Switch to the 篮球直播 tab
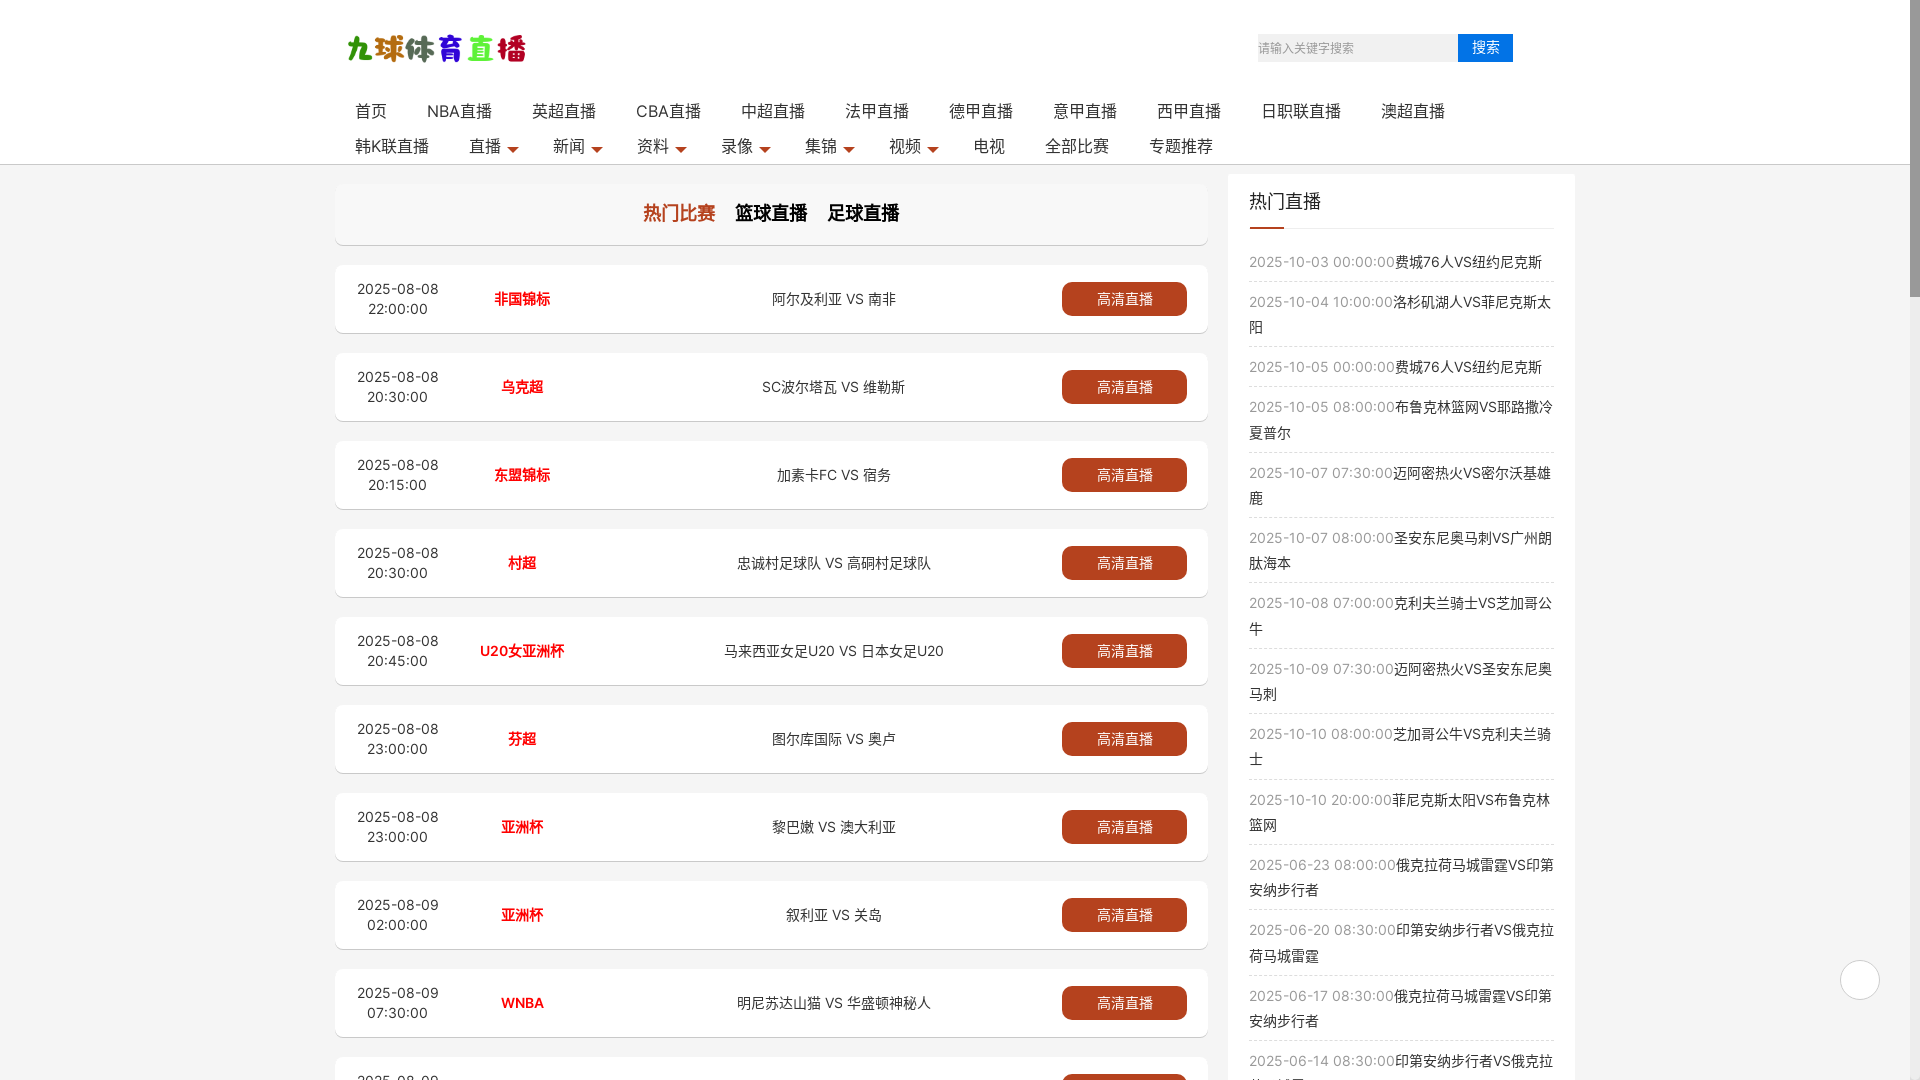Screen dimensions: 1920x1080 pyautogui.click(x=771, y=213)
